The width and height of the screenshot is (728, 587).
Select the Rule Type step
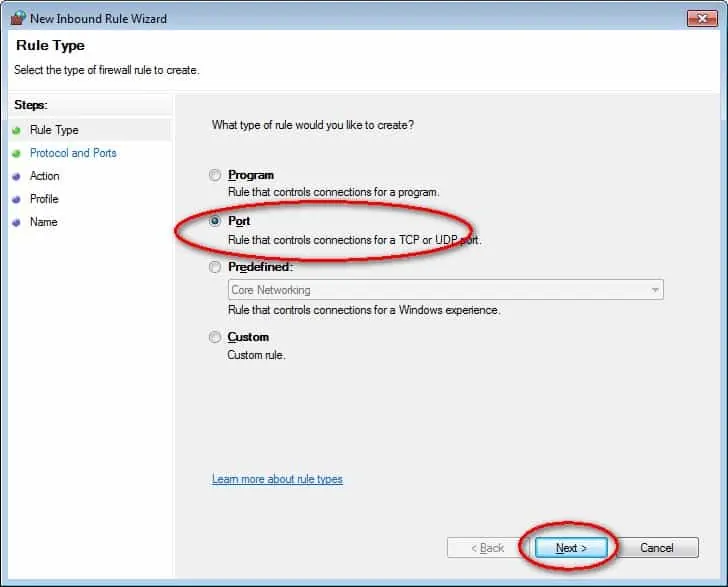[x=54, y=130]
